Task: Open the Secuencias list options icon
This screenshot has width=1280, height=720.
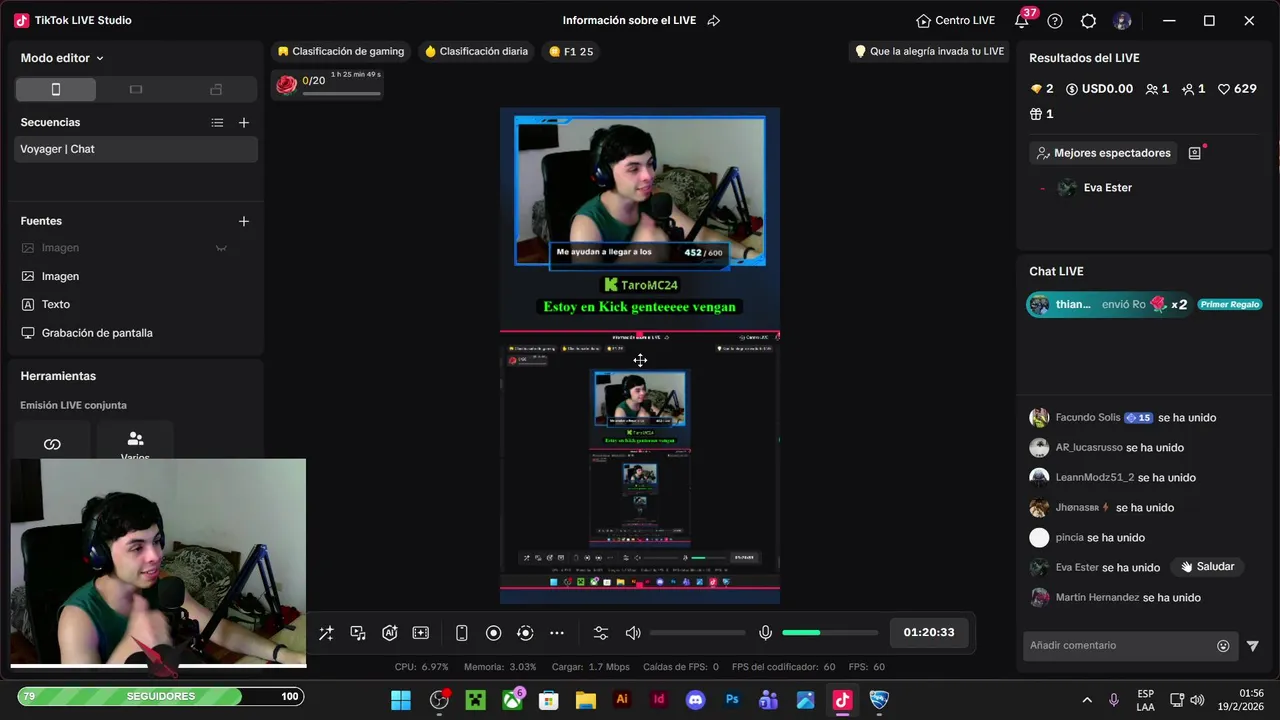Action: click(x=217, y=123)
